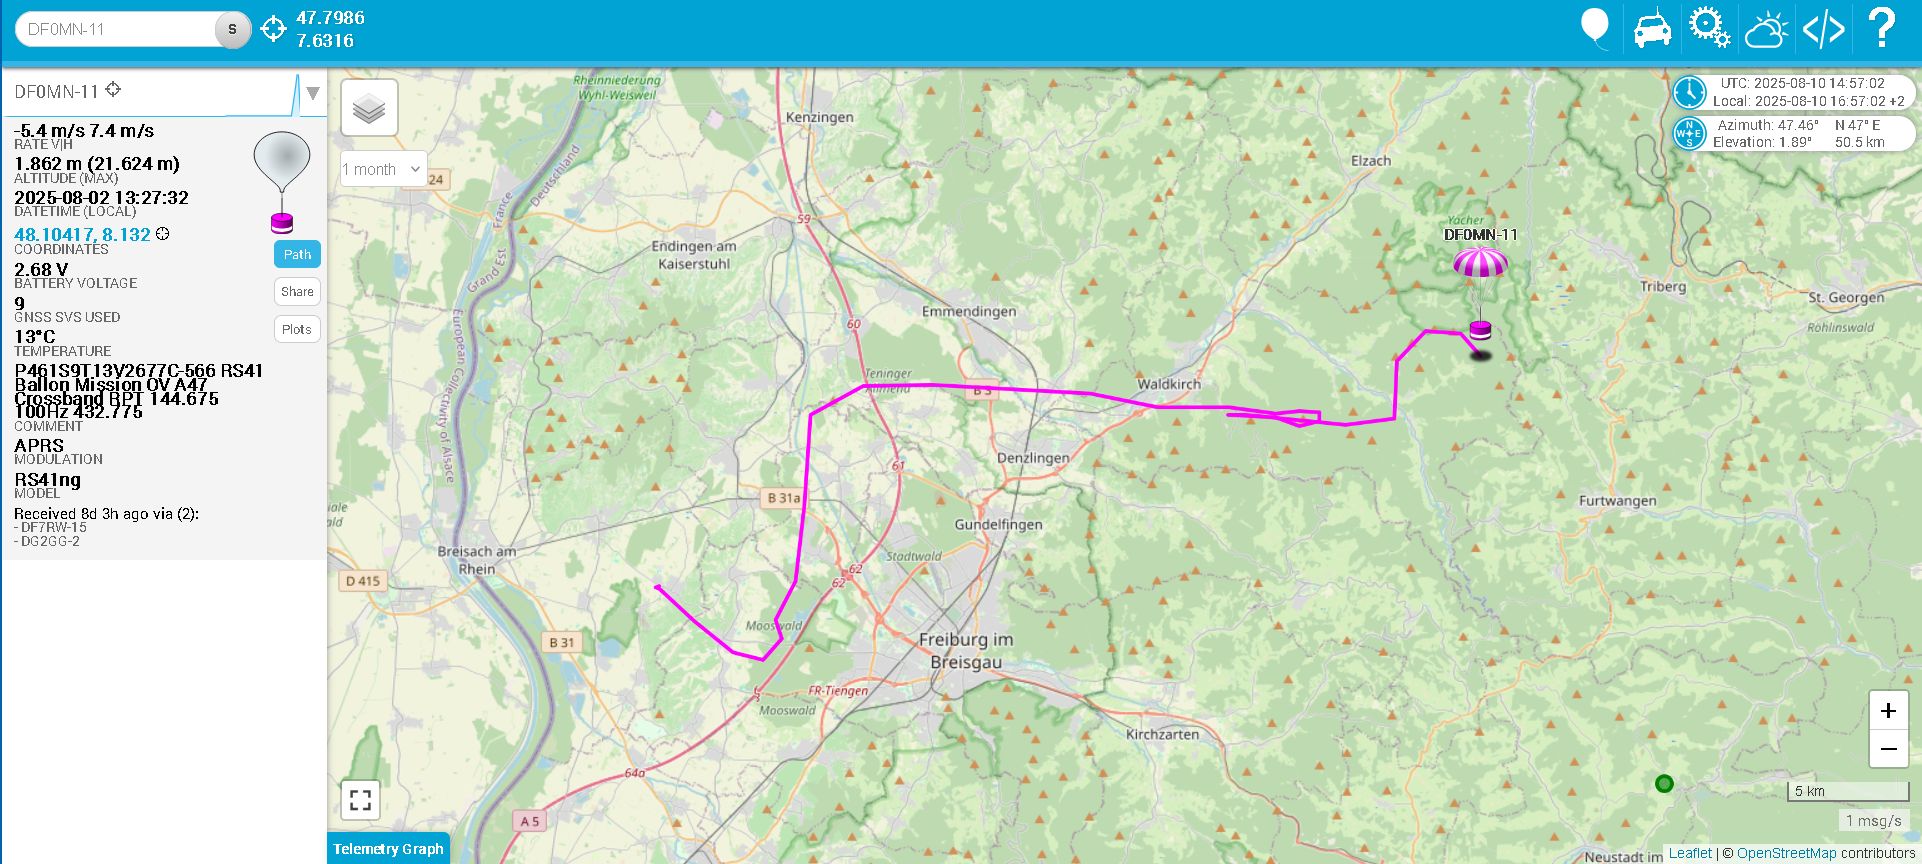Toggle fullscreen map view
The image size is (1922, 864).
coord(361,800)
